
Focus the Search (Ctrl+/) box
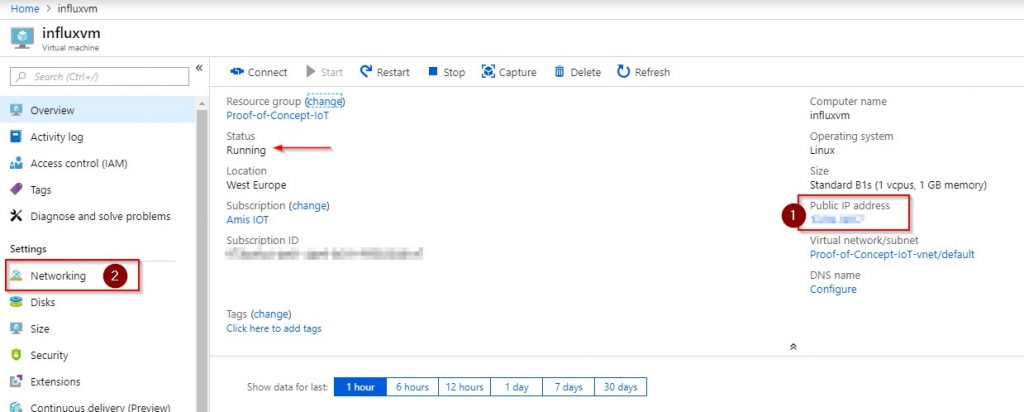coord(99,76)
